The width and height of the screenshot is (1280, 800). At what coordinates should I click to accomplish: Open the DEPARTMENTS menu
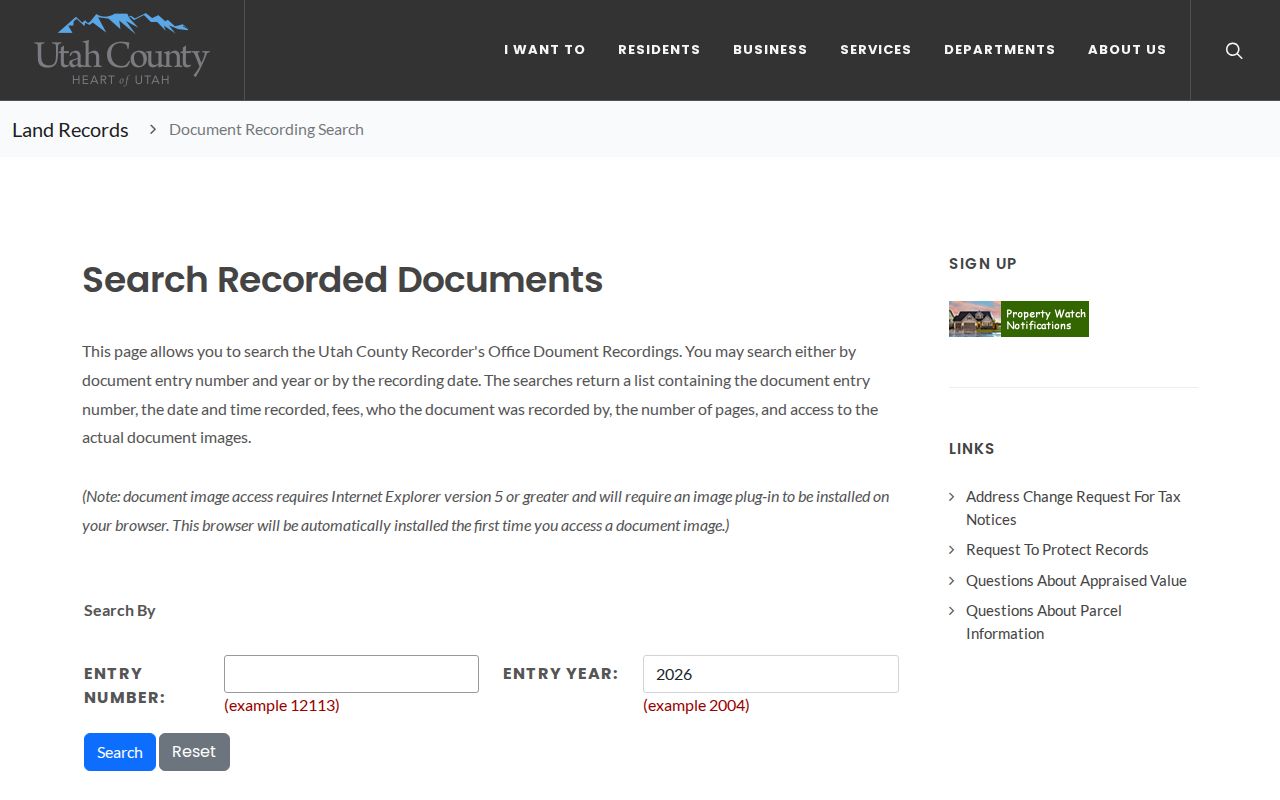[999, 49]
